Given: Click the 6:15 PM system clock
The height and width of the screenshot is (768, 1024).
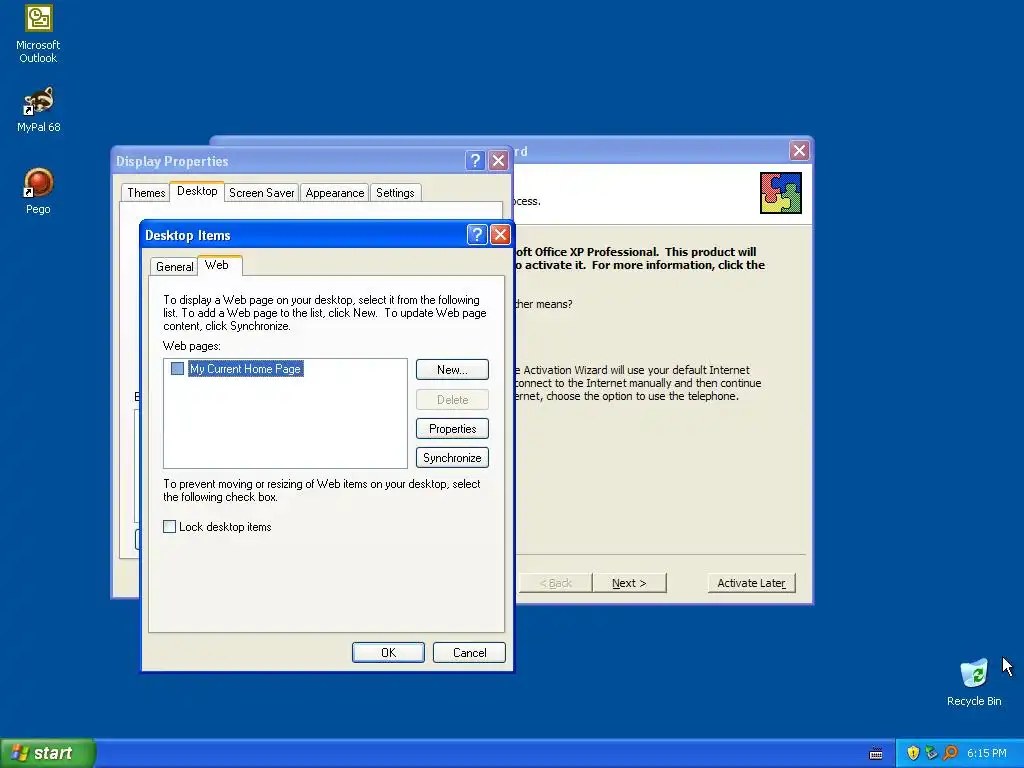Looking at the screenshot, I should point(987,753).
